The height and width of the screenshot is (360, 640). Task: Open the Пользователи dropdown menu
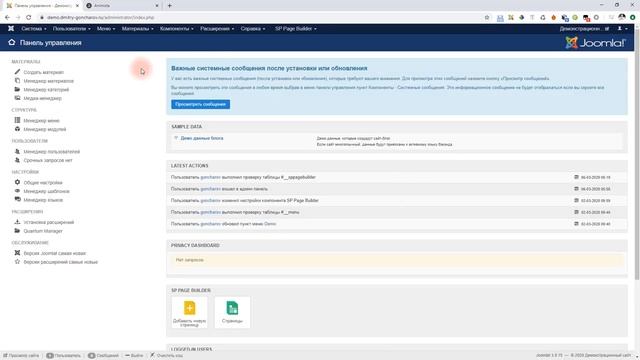[72, 29]
